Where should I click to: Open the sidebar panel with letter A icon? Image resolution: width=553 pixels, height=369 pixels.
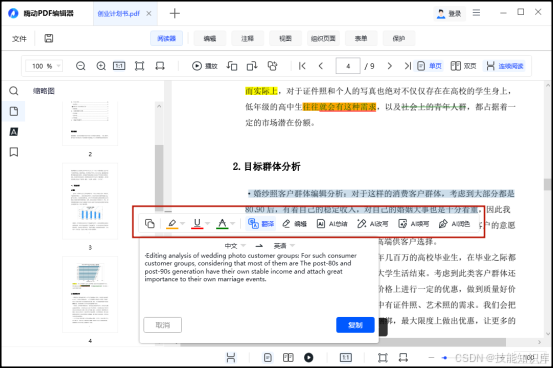pyautogui.click(x=14, y=132)
